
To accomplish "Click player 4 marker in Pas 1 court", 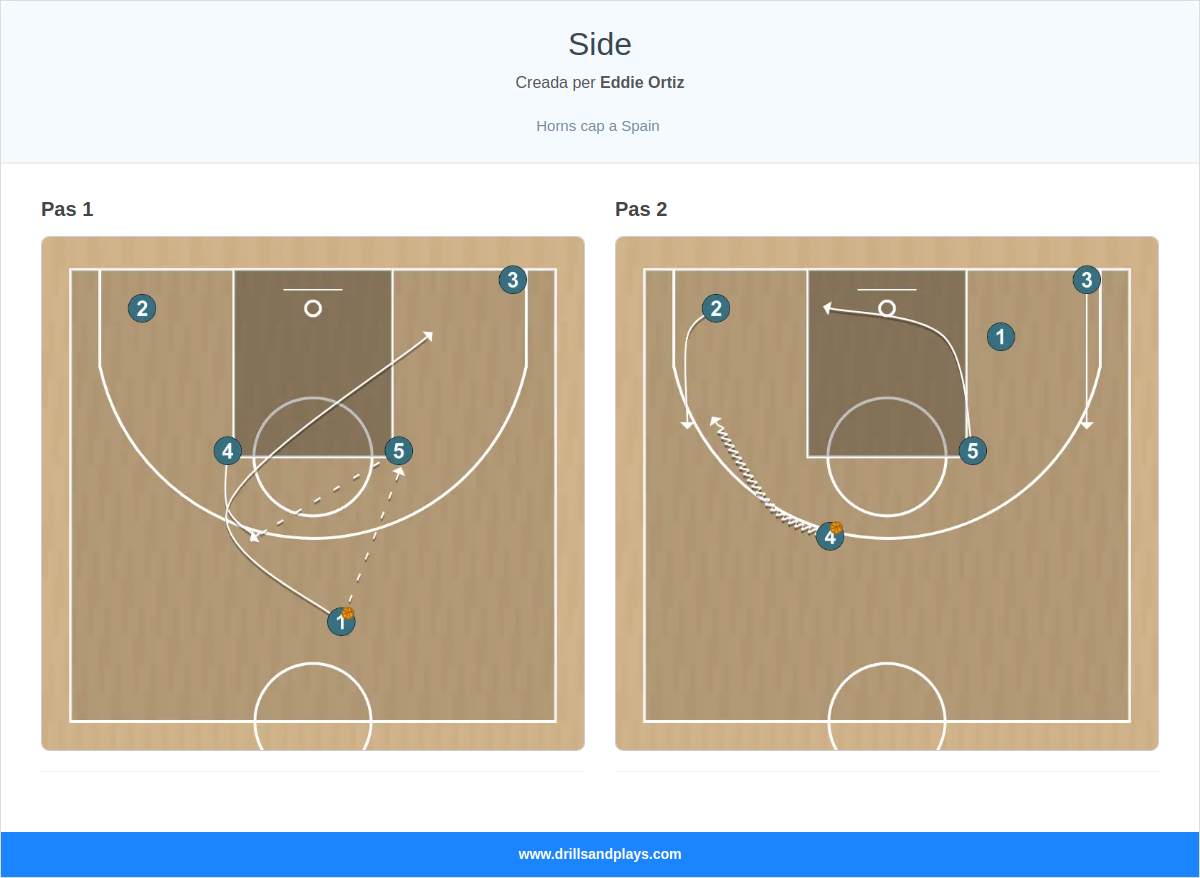I will 228,451.
